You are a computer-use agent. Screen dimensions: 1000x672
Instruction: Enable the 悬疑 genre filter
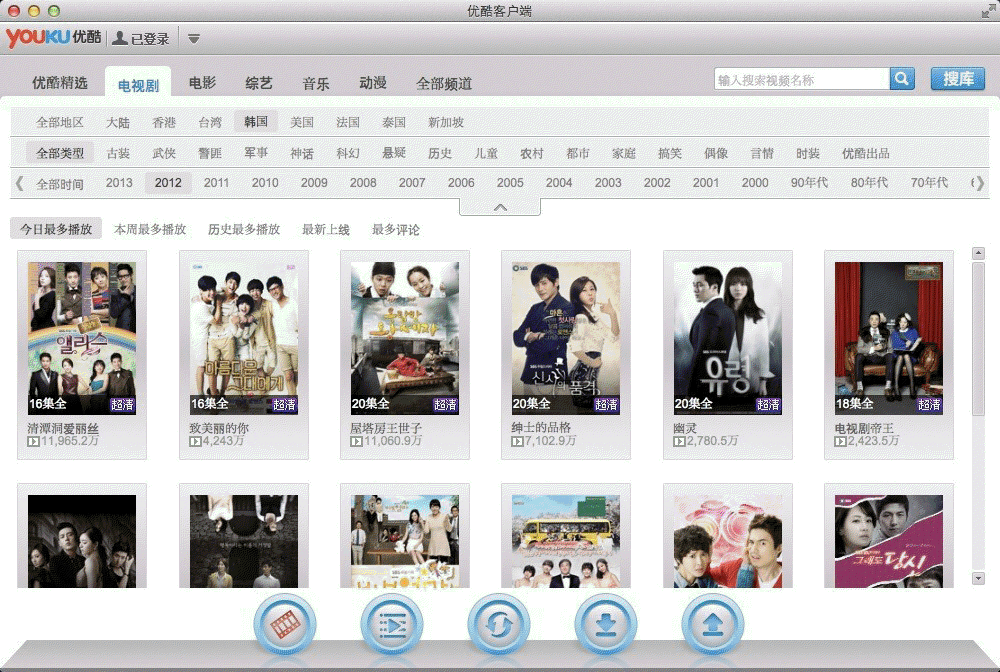(394, 153)
